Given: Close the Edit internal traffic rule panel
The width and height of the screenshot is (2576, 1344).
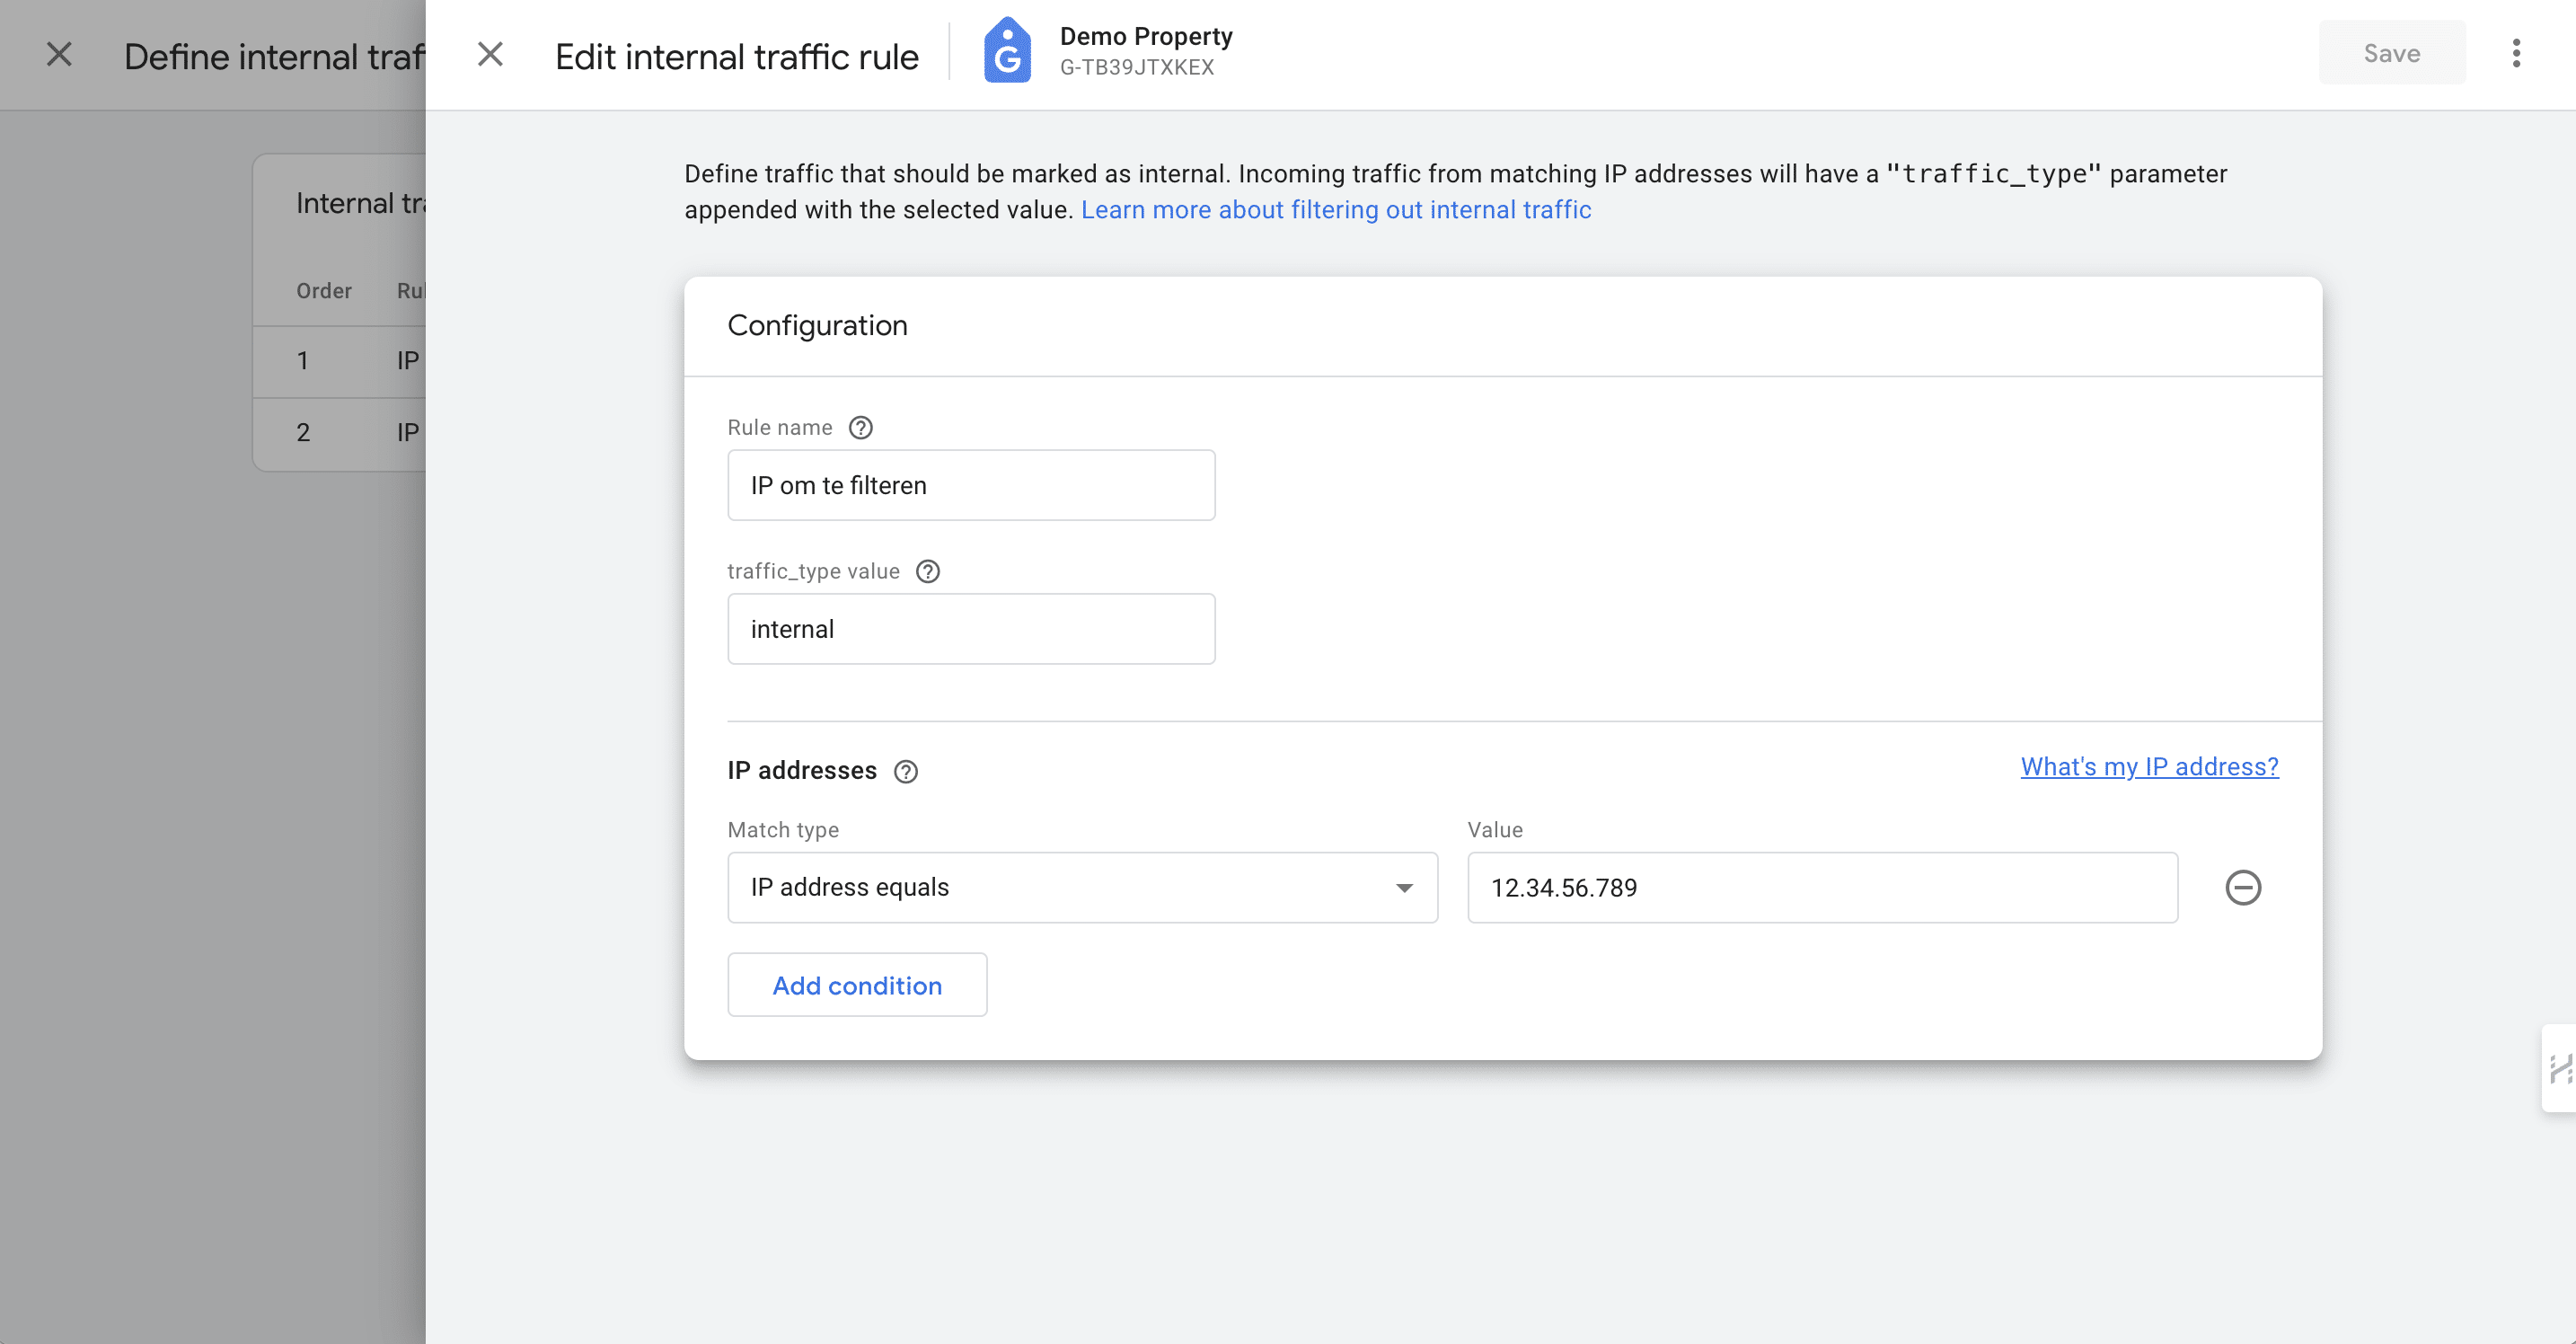Looking at the screenshot, I should coord(490,54).
